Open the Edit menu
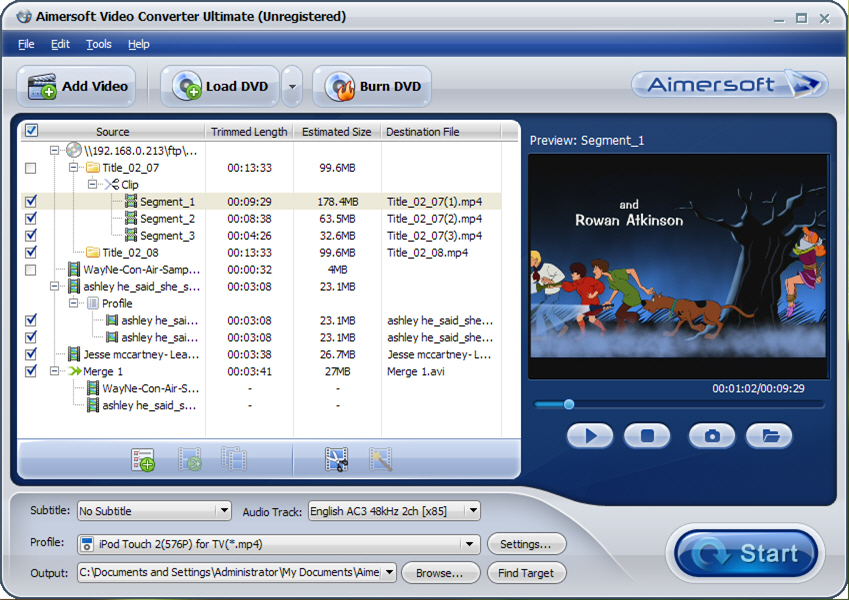 click(60, 43)
